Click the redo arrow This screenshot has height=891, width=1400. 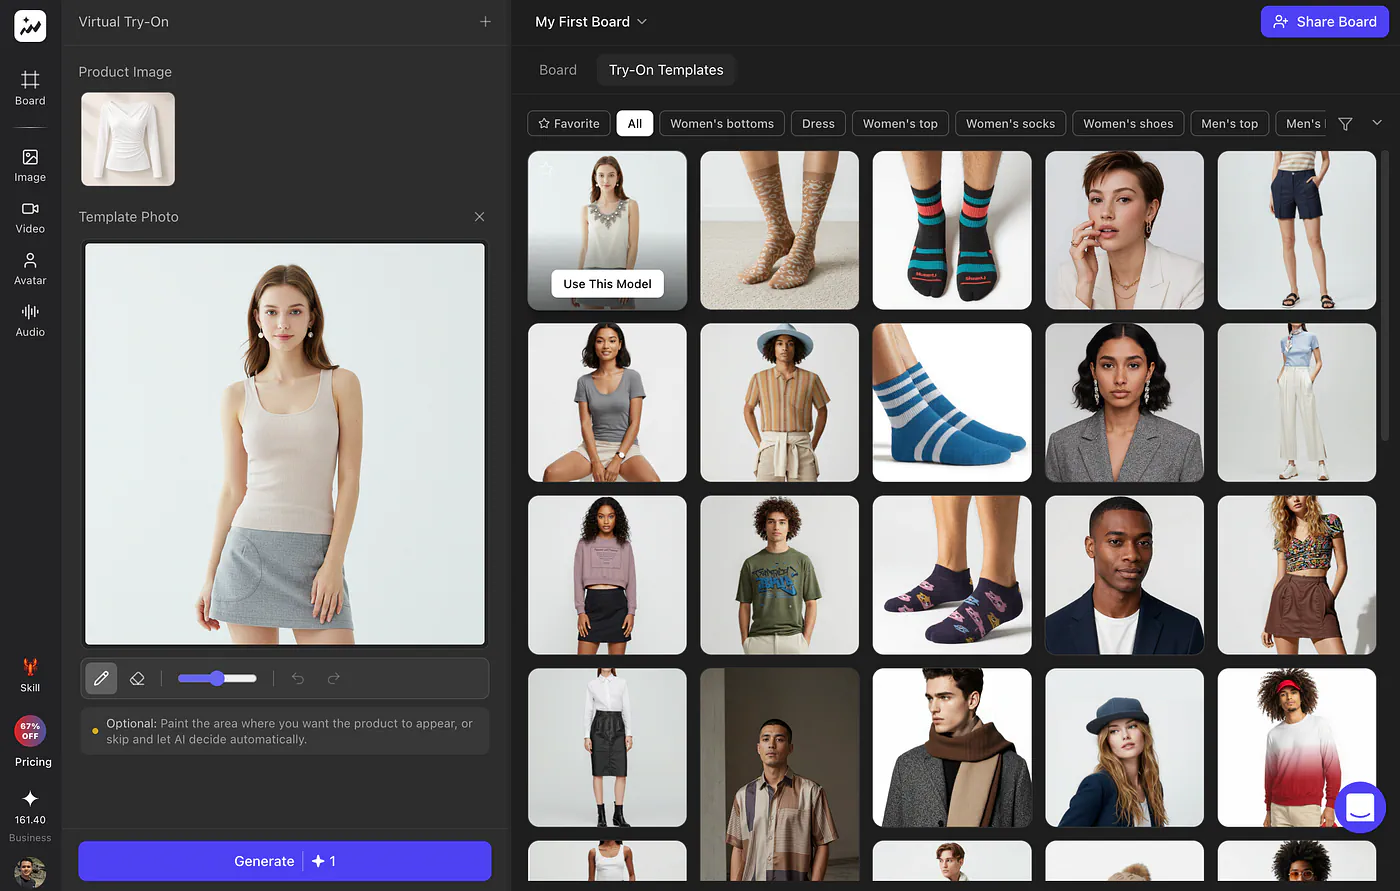tap(334, 678)
